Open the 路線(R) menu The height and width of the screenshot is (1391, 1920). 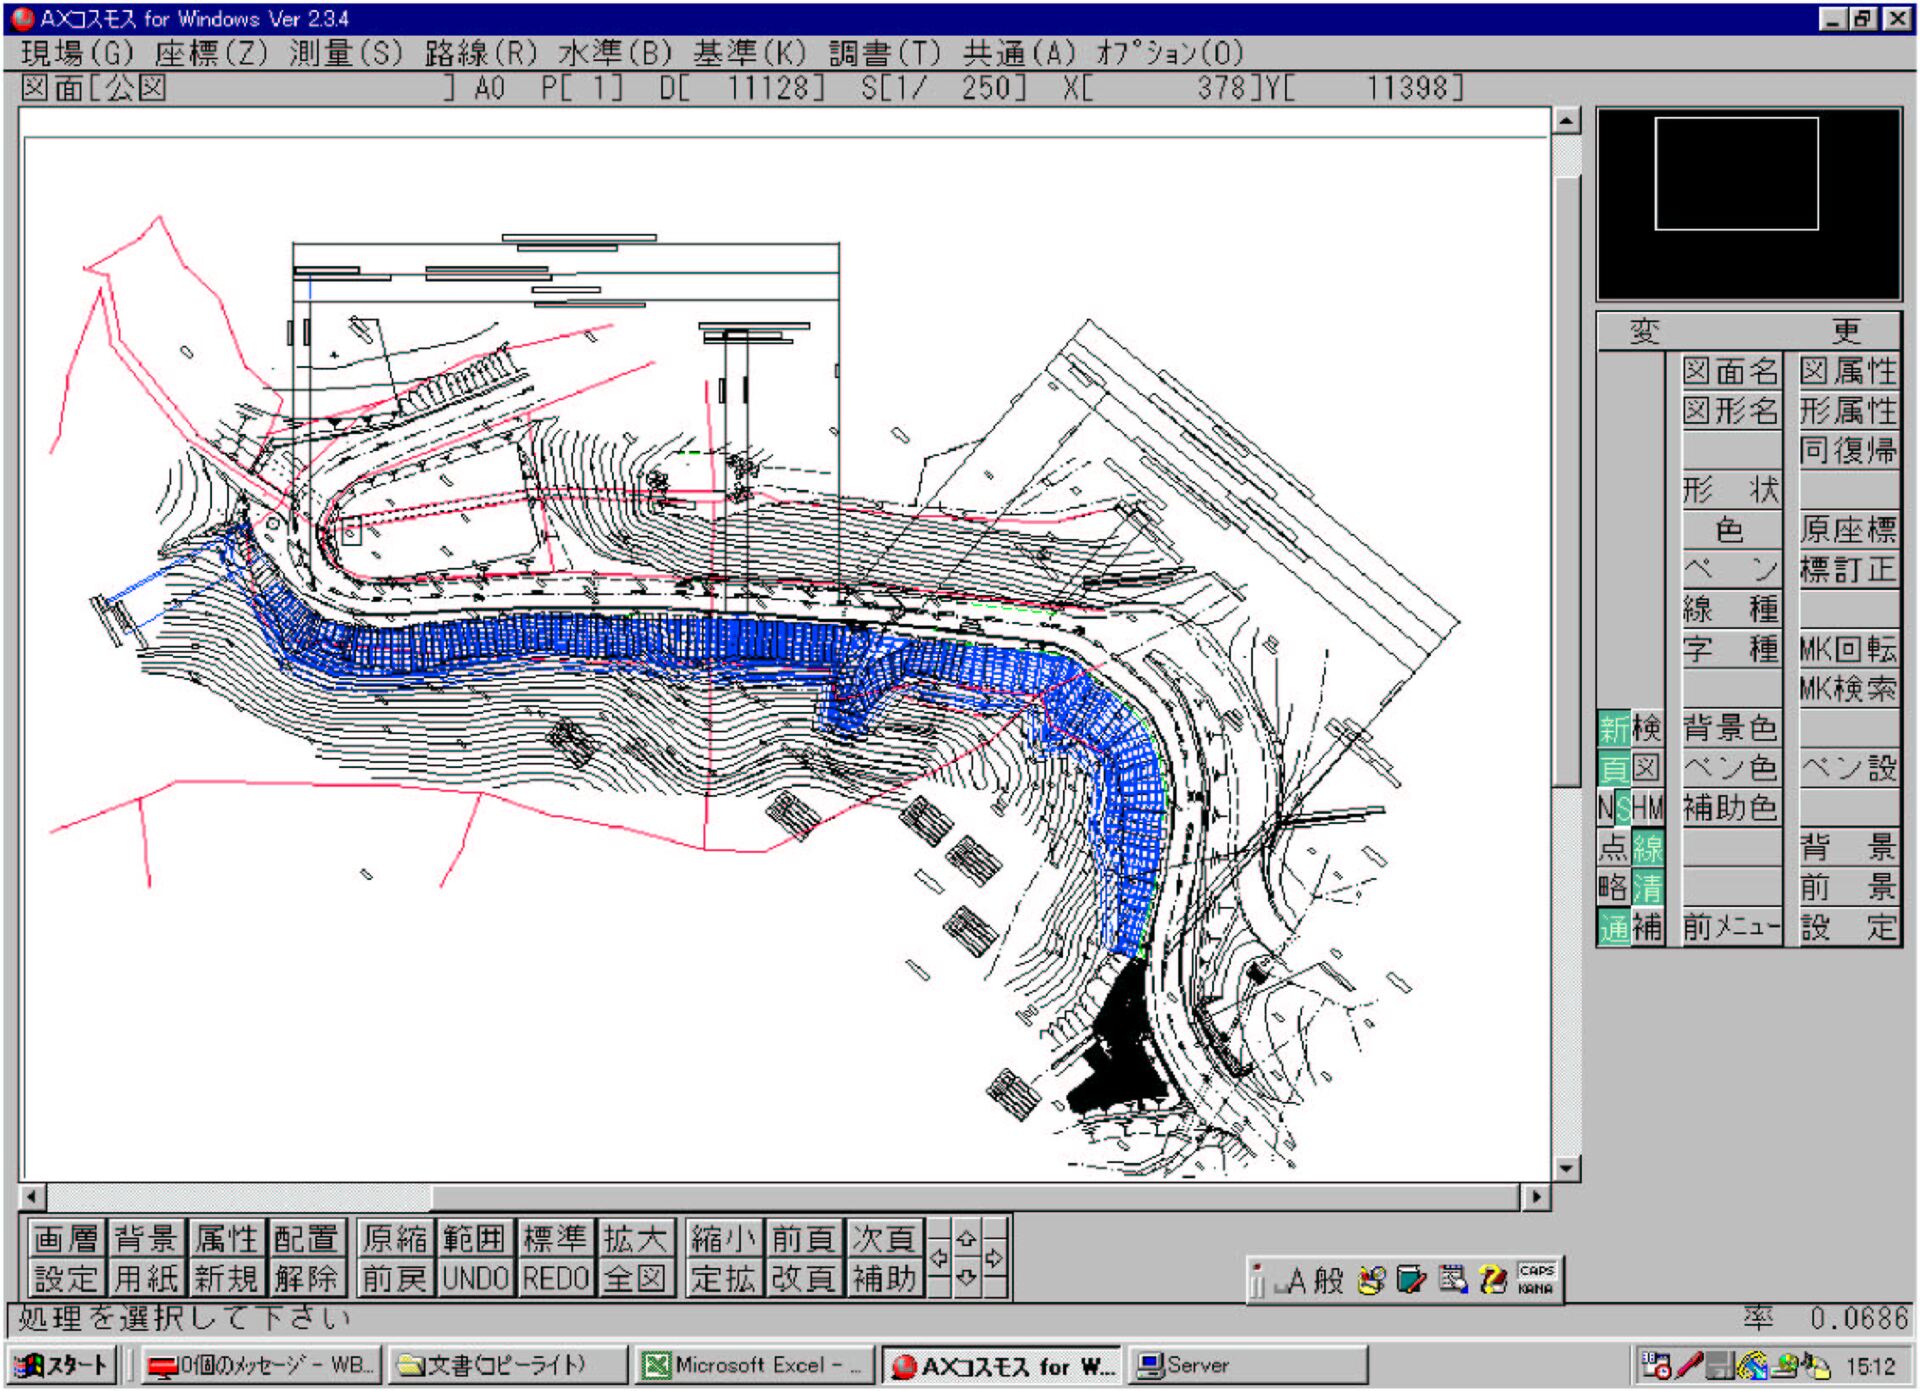pyautogui.click(x=481, y=53)
